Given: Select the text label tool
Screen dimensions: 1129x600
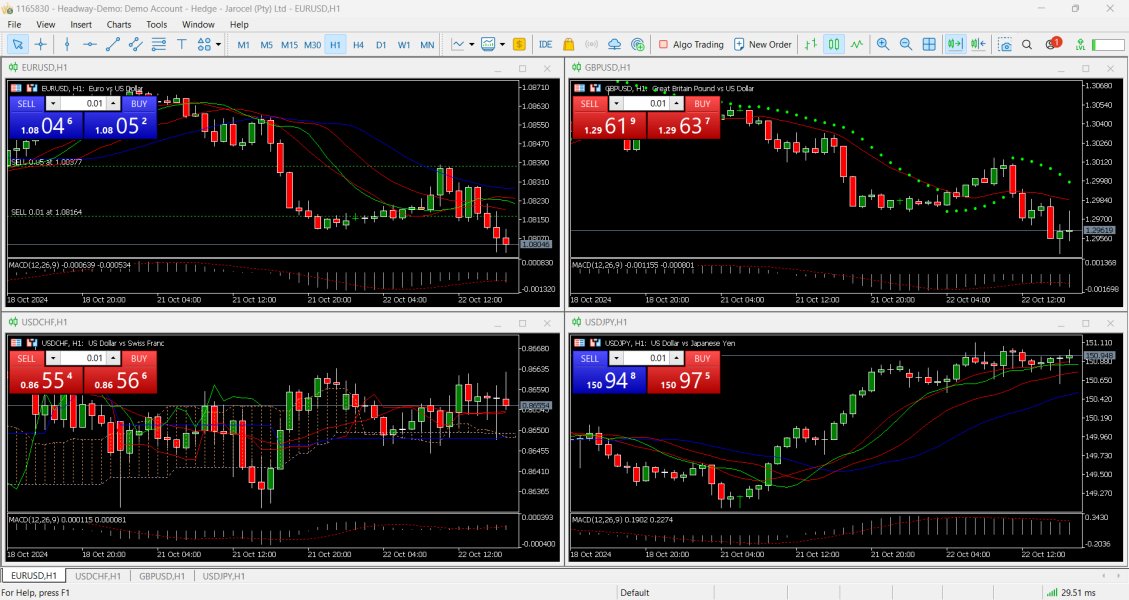Looking at the screenshot, I should 181,45.
